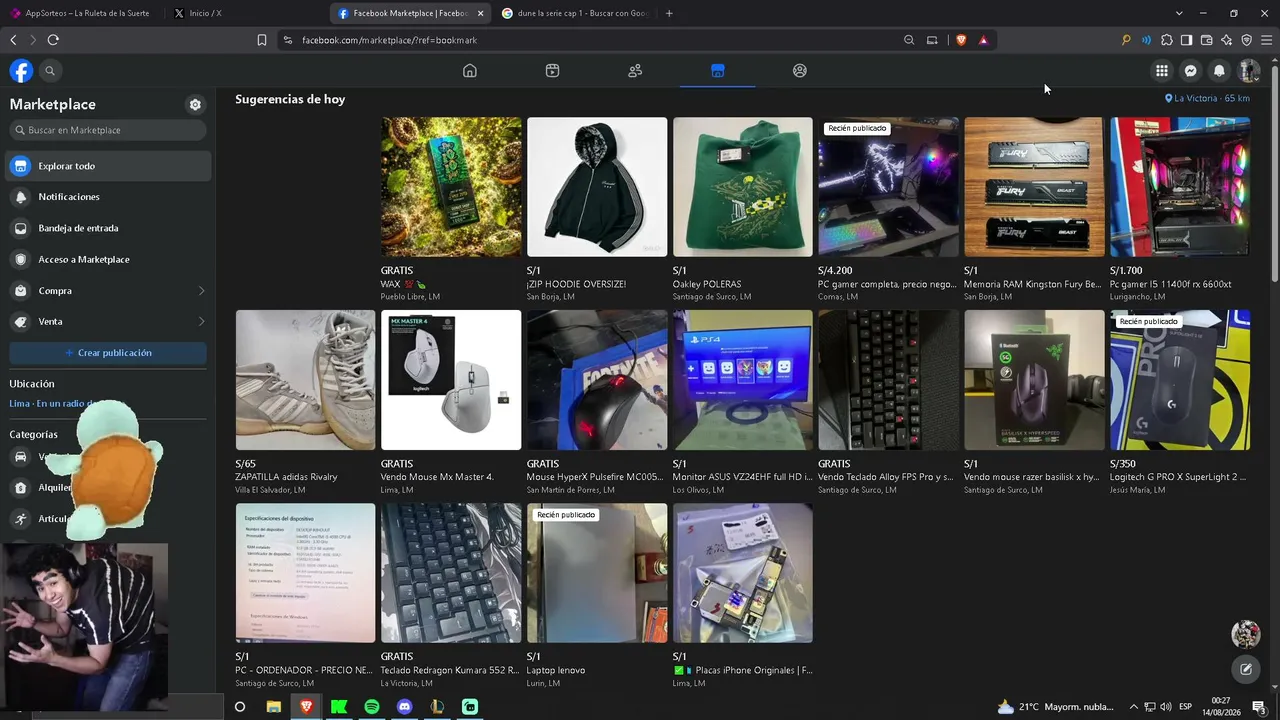
Task: Open Bandeja de entrada
Action: (109, 228)
